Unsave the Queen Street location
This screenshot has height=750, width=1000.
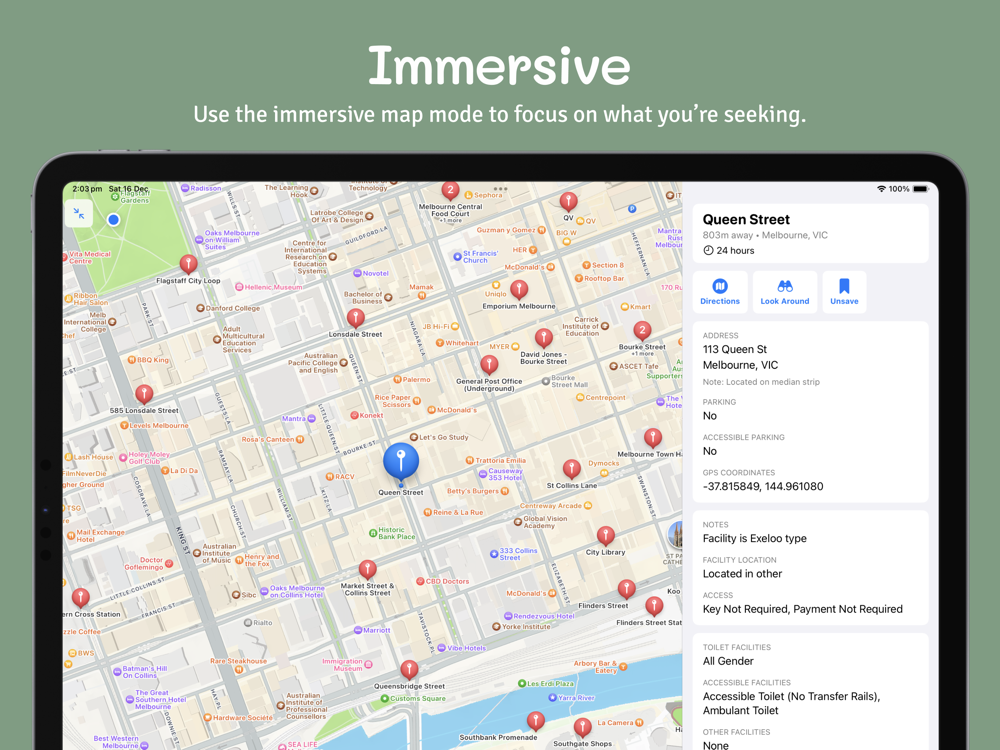[844, 292]
